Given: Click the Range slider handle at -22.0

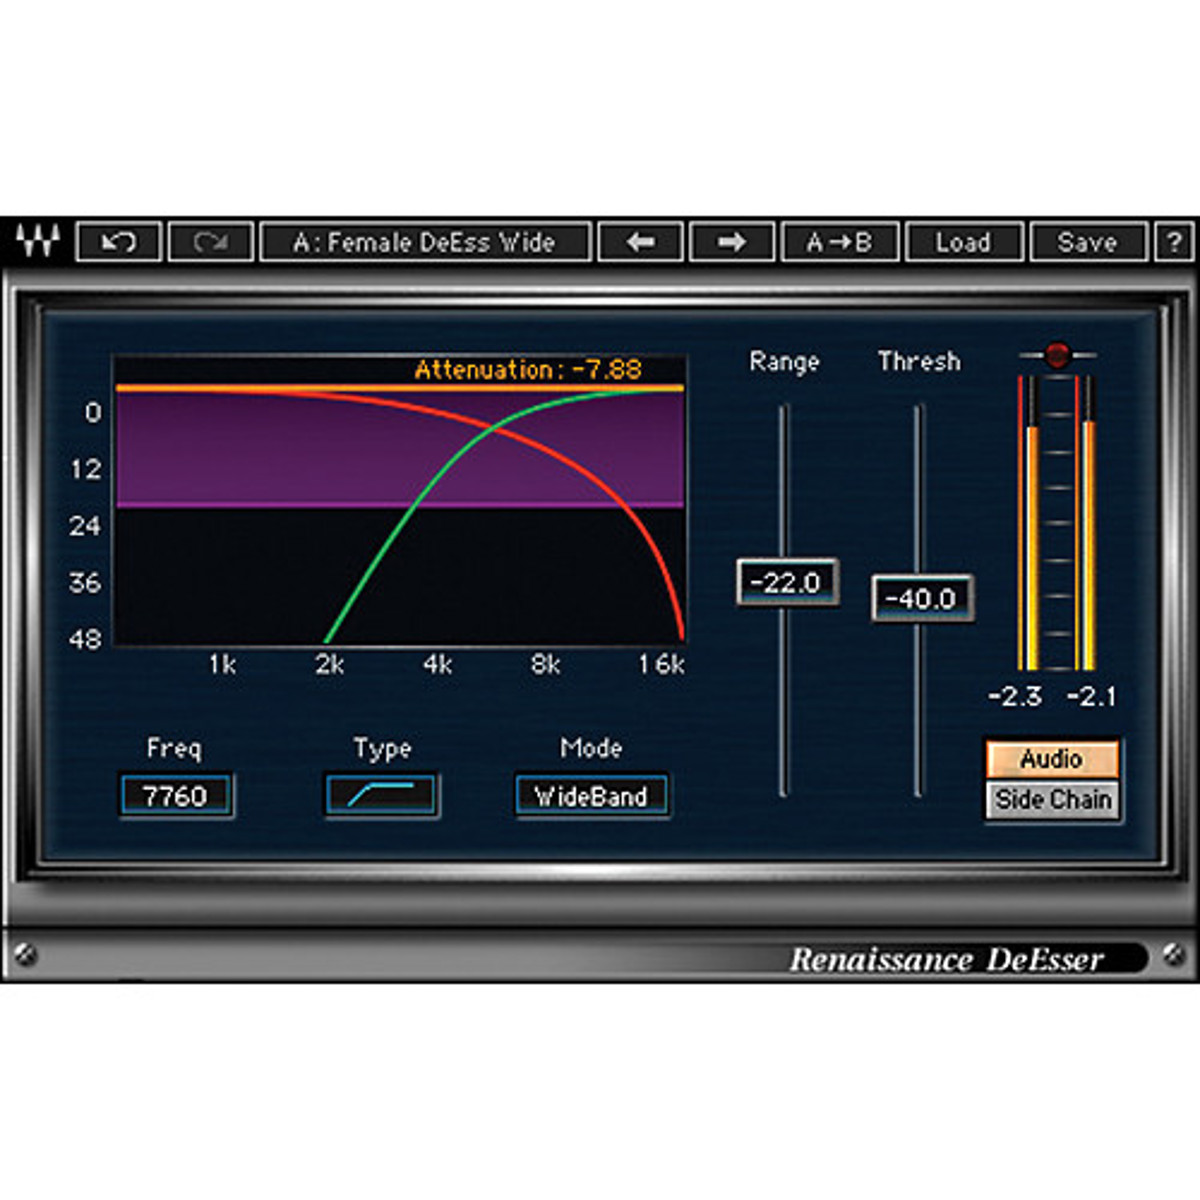Looking at the screenshot, I should (786, 582).
